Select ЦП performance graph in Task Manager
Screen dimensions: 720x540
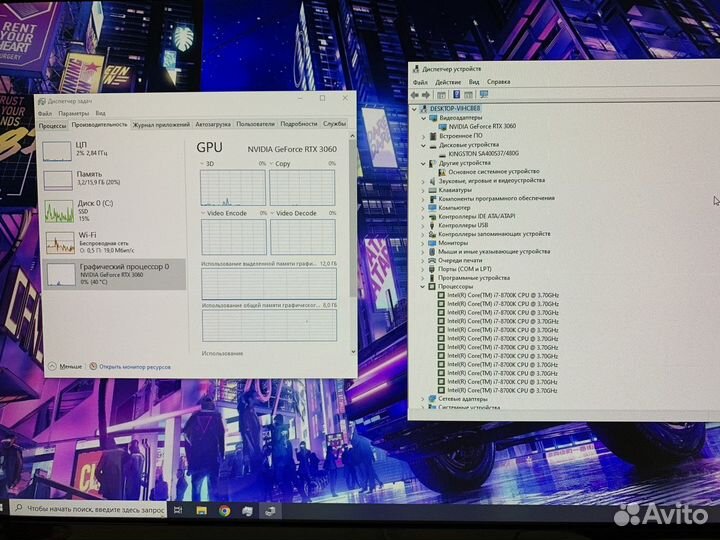[x=57, y=151]
